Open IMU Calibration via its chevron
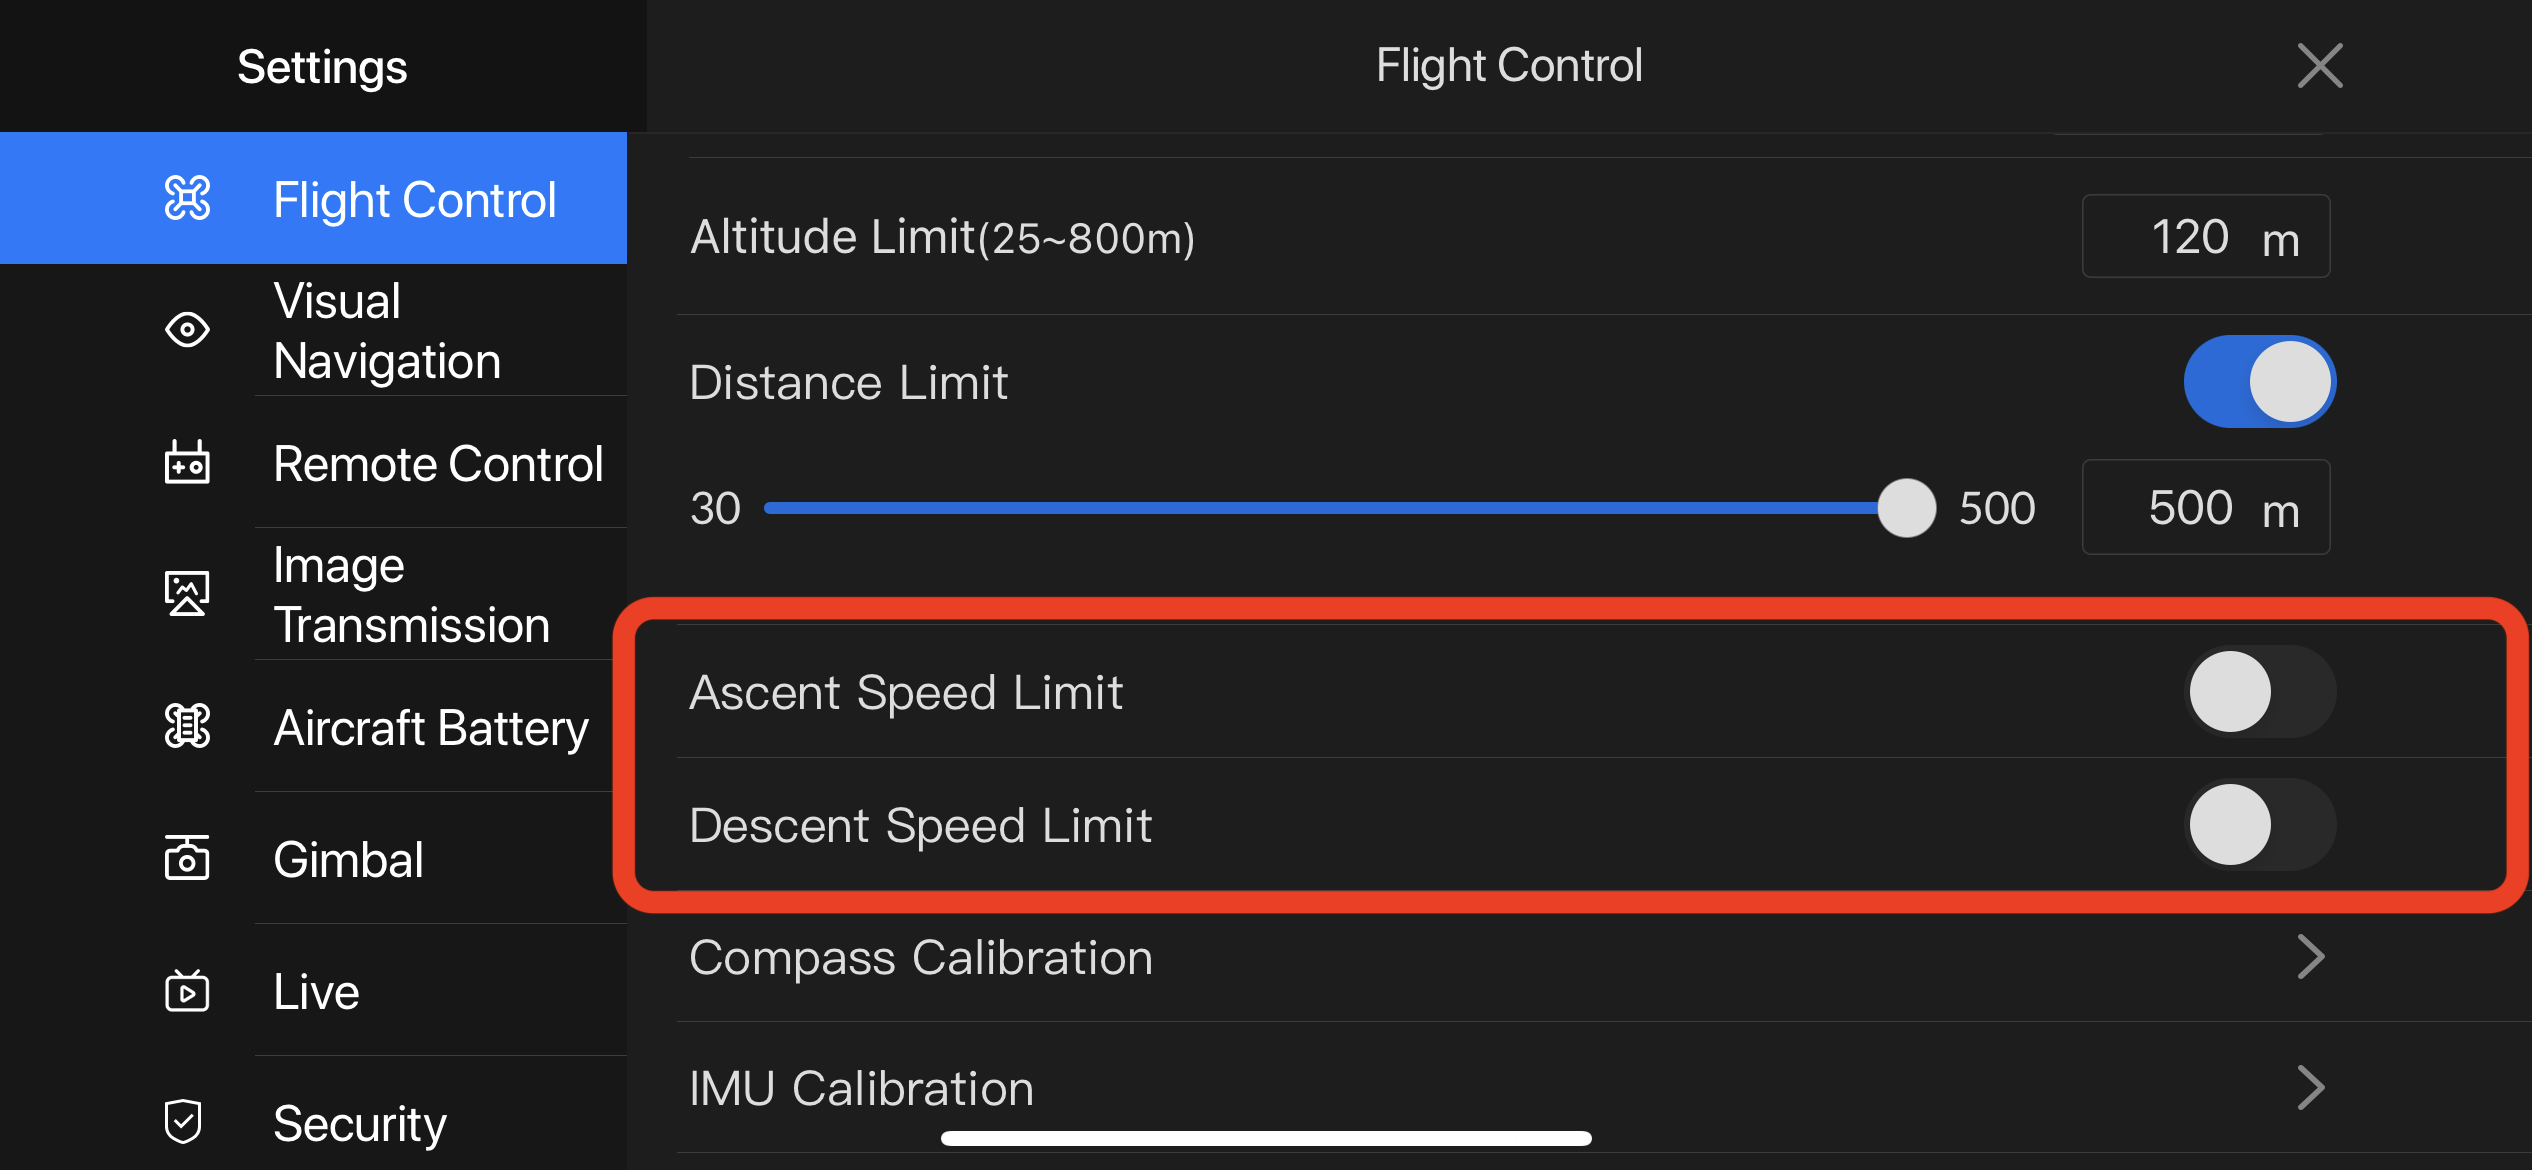This screenshot has width=2532, height=1170. point(2310,1087)
